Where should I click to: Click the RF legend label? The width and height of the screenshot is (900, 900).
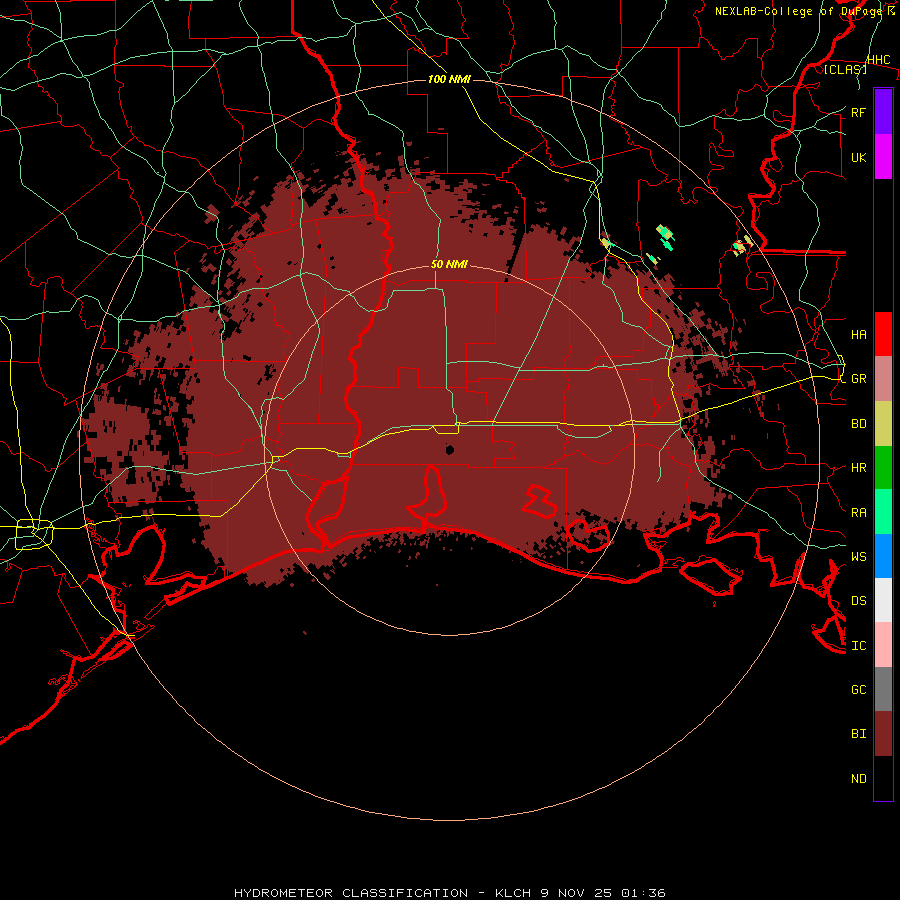[858, 112]
